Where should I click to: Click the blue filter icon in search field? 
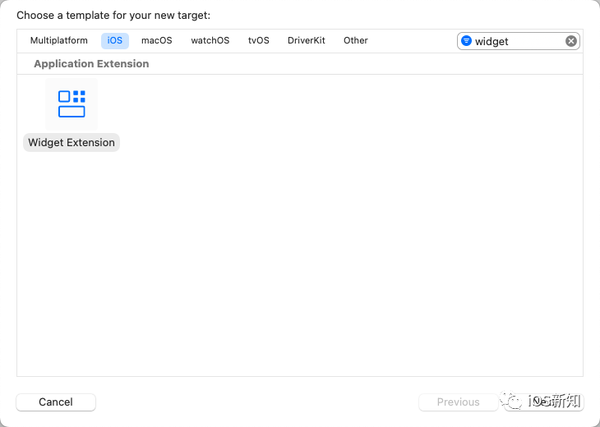pyautogui.click(x=466, y=41)
